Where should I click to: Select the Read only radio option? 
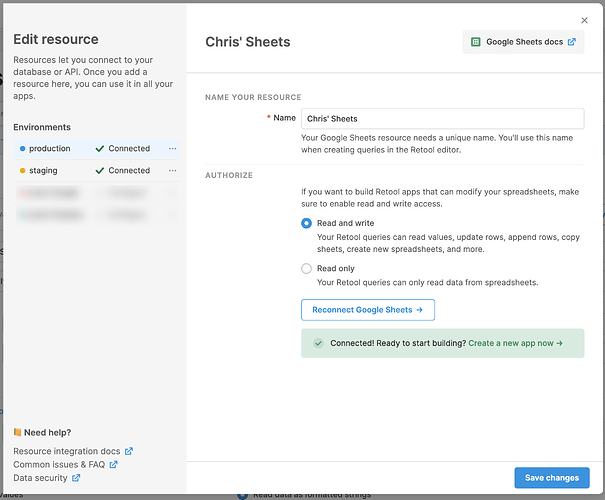pyautogui.click(x=306, y=269)
